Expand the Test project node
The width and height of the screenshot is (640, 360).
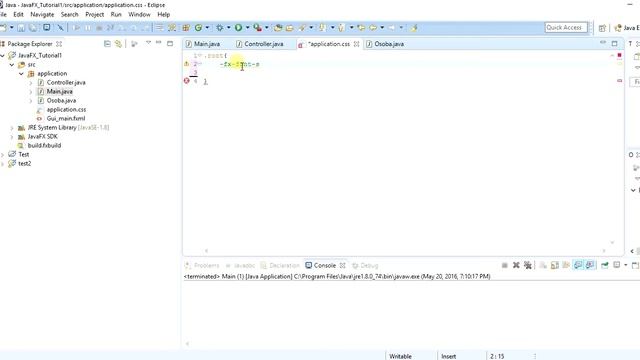tap(3, 155)
